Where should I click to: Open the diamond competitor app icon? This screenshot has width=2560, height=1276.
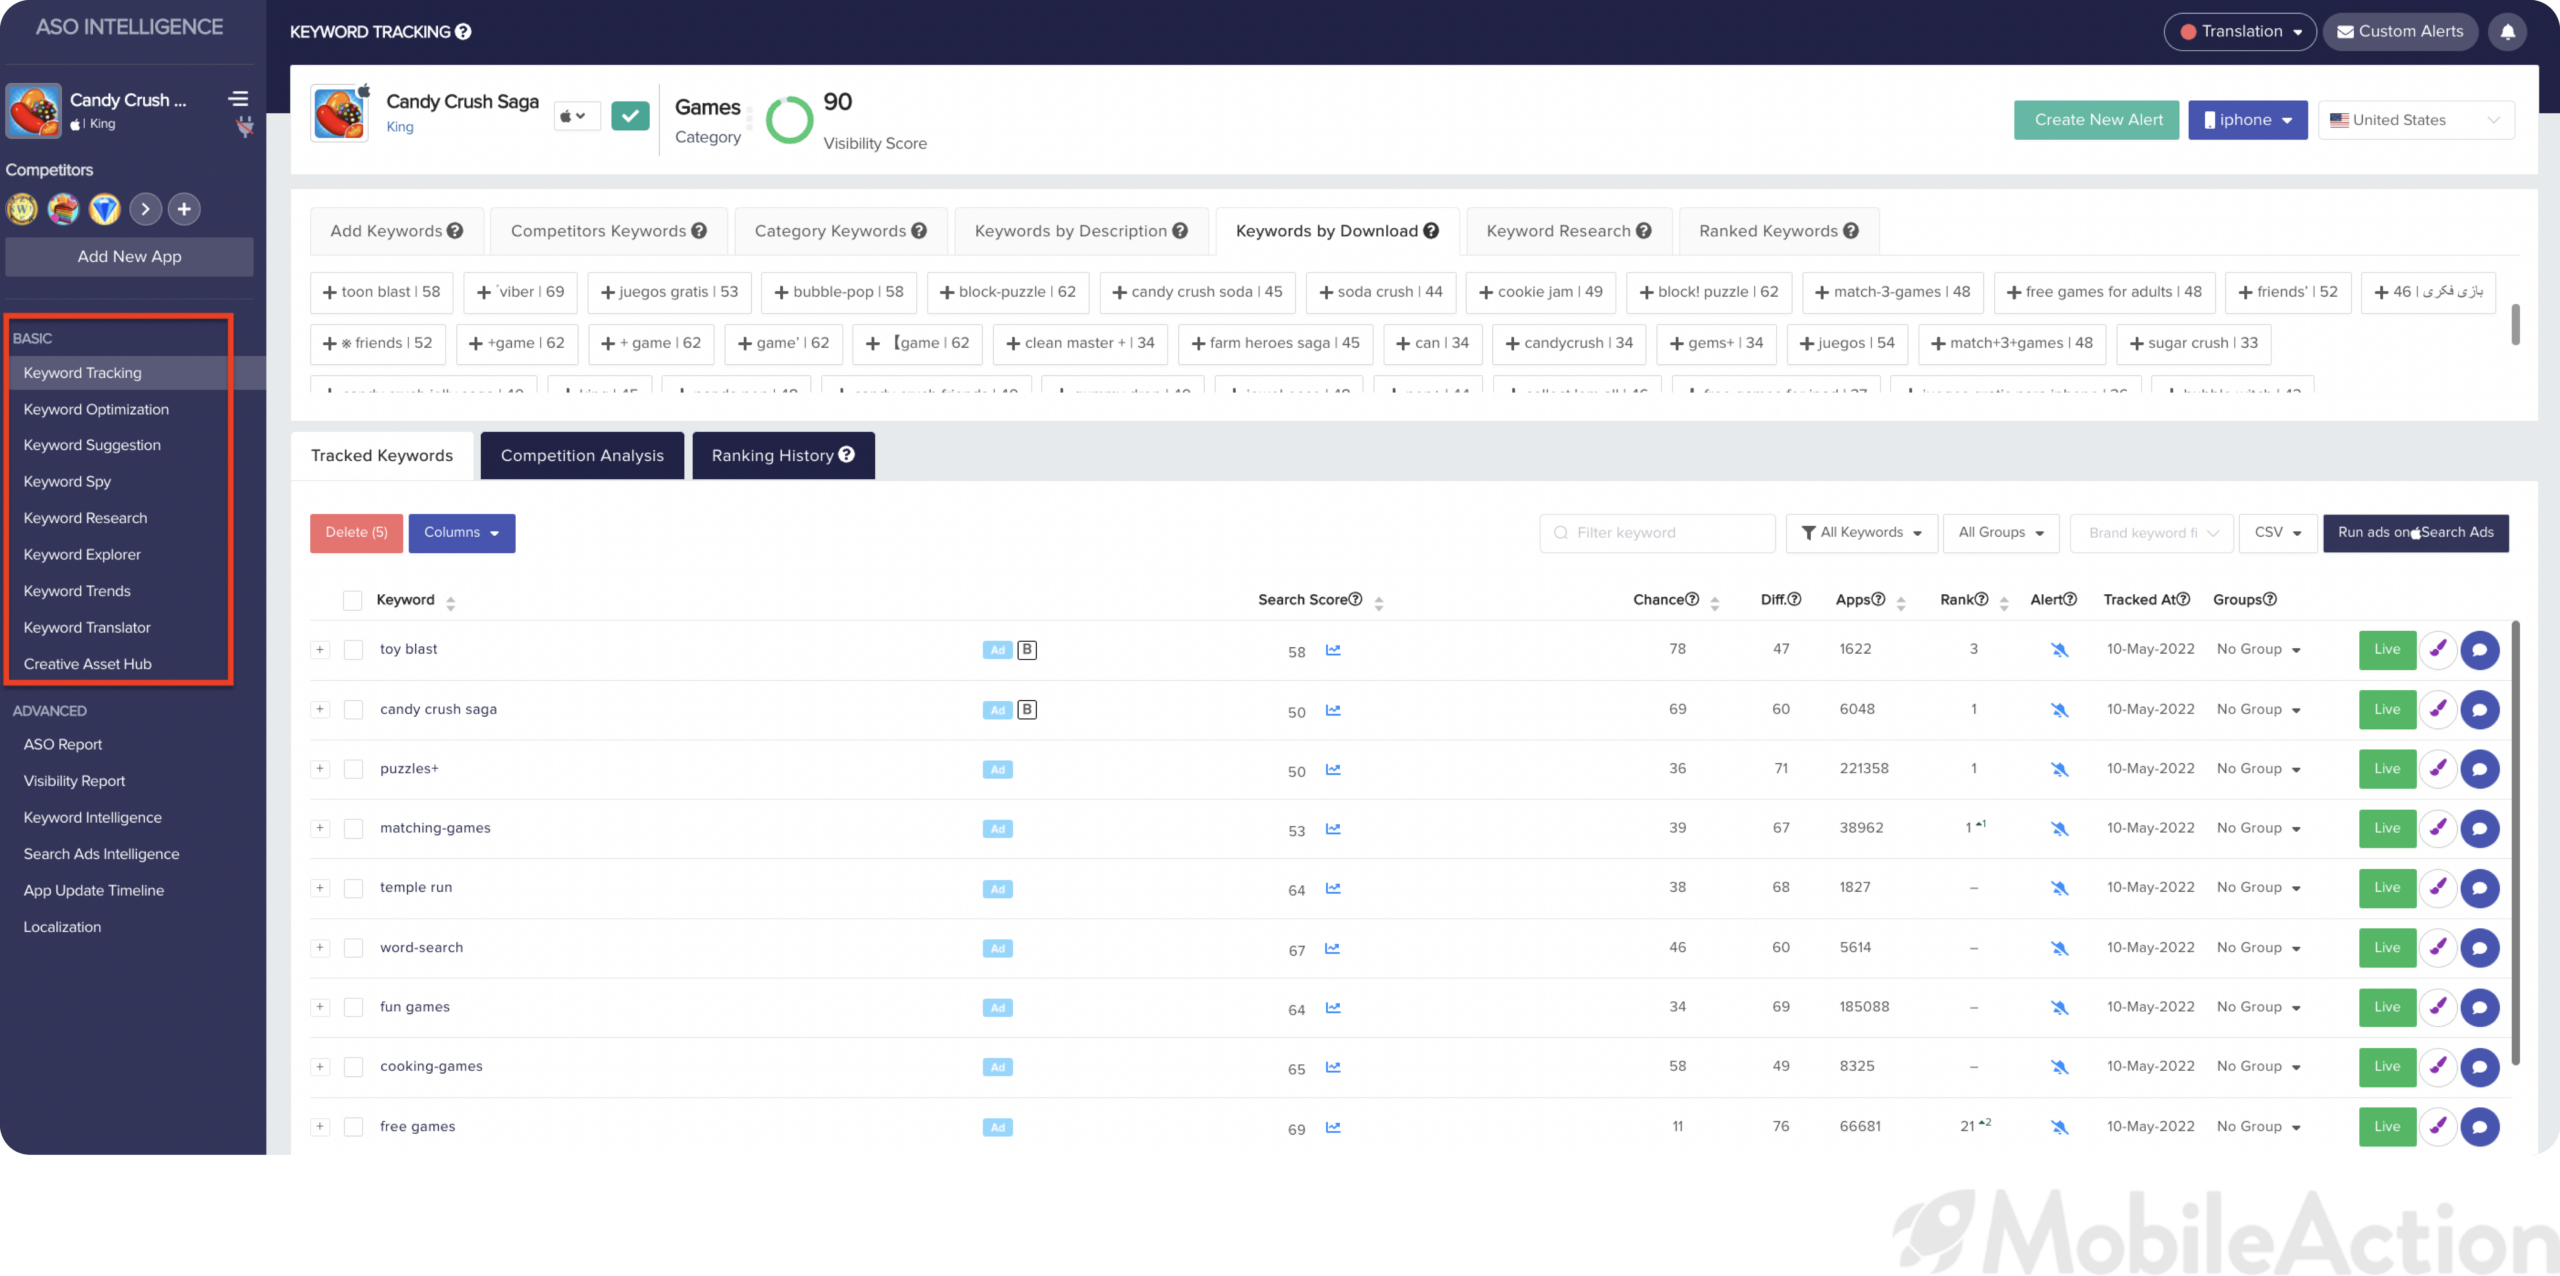coord(104,209)
